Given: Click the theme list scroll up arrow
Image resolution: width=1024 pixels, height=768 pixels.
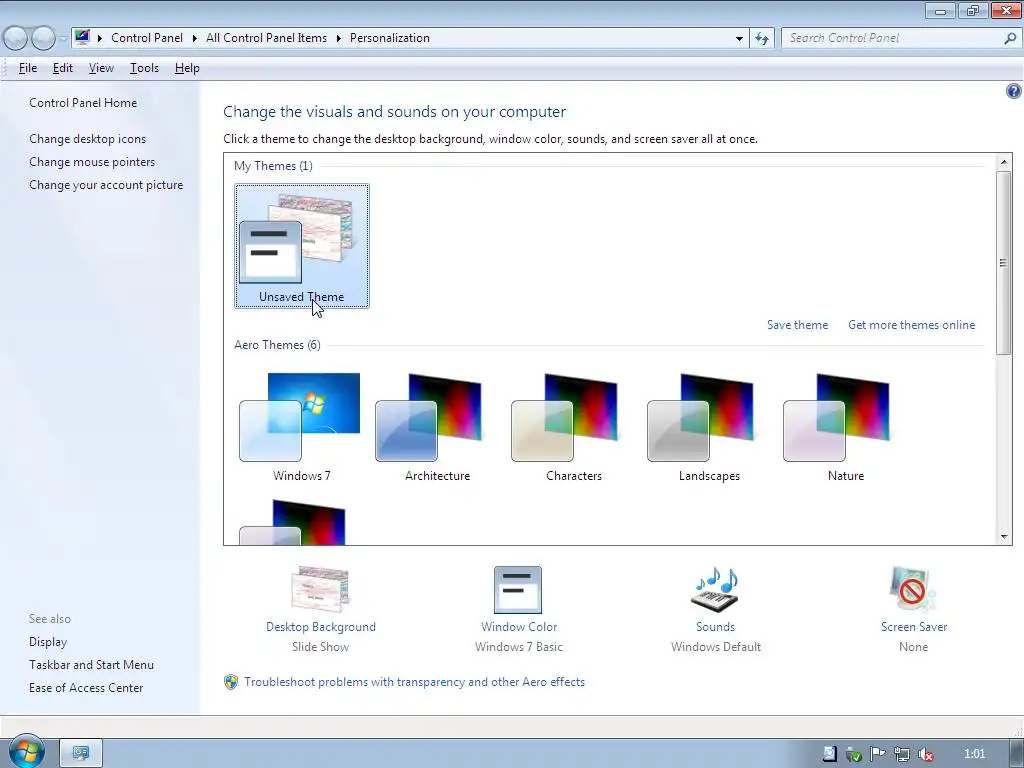Looking at the screenshot, I should coord(1004,161).
